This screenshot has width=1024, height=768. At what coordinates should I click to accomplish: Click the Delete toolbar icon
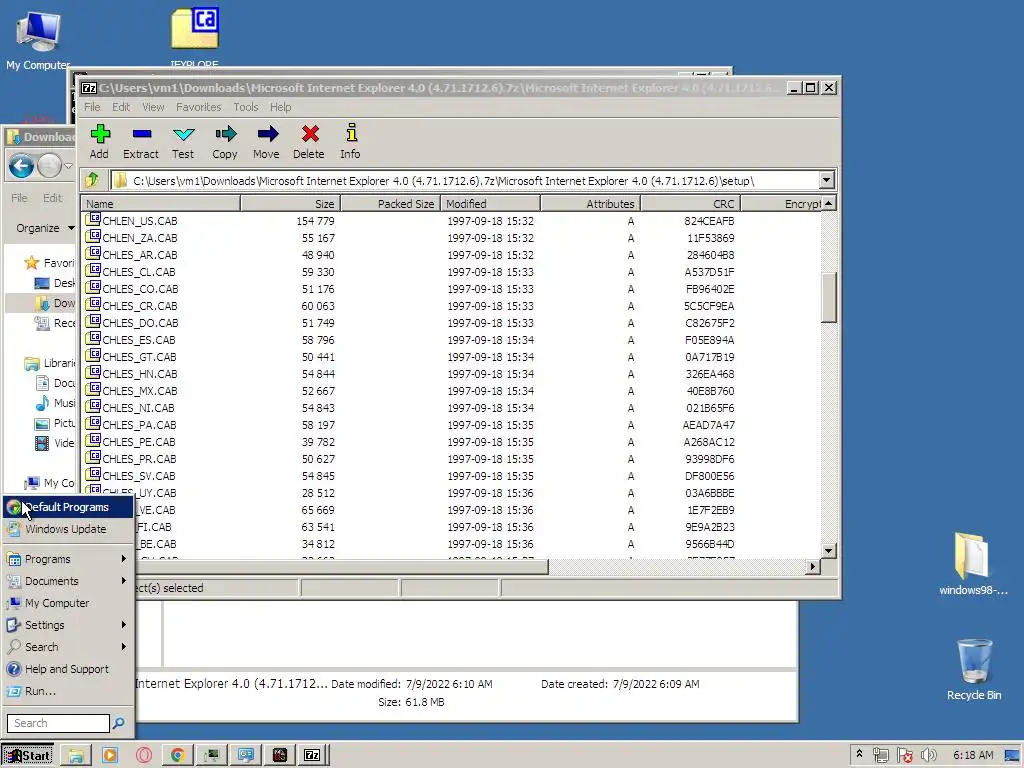[x=309, y=142]
